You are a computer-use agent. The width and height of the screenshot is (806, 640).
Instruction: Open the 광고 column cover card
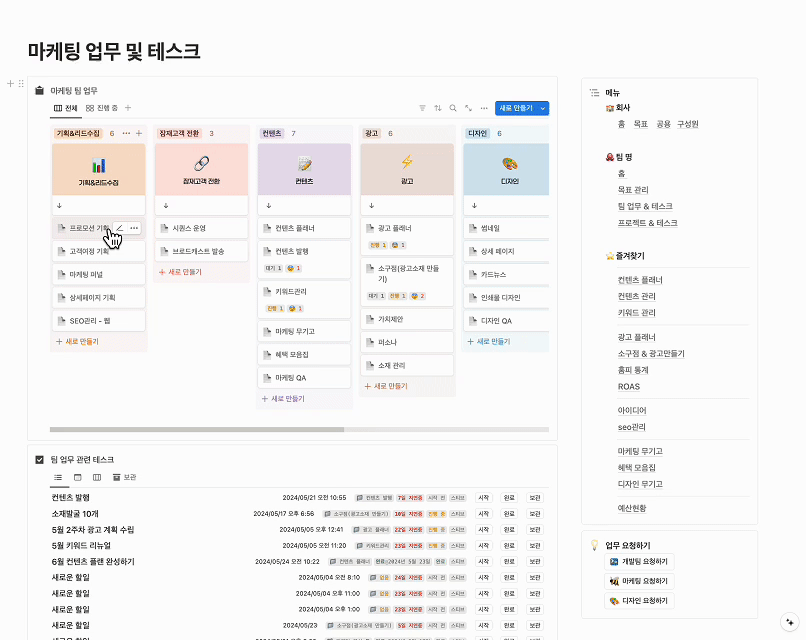(407, 169)
